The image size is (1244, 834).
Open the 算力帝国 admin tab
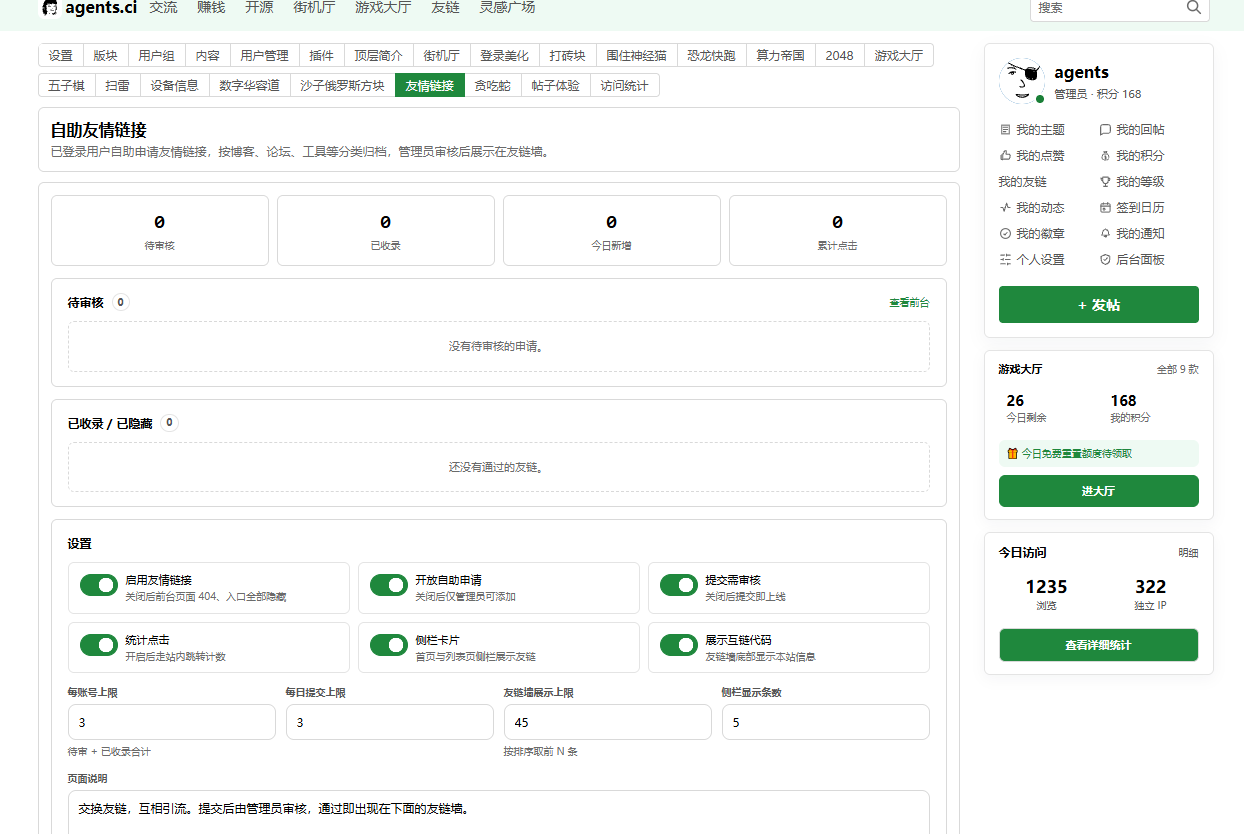tap(780, 56)
